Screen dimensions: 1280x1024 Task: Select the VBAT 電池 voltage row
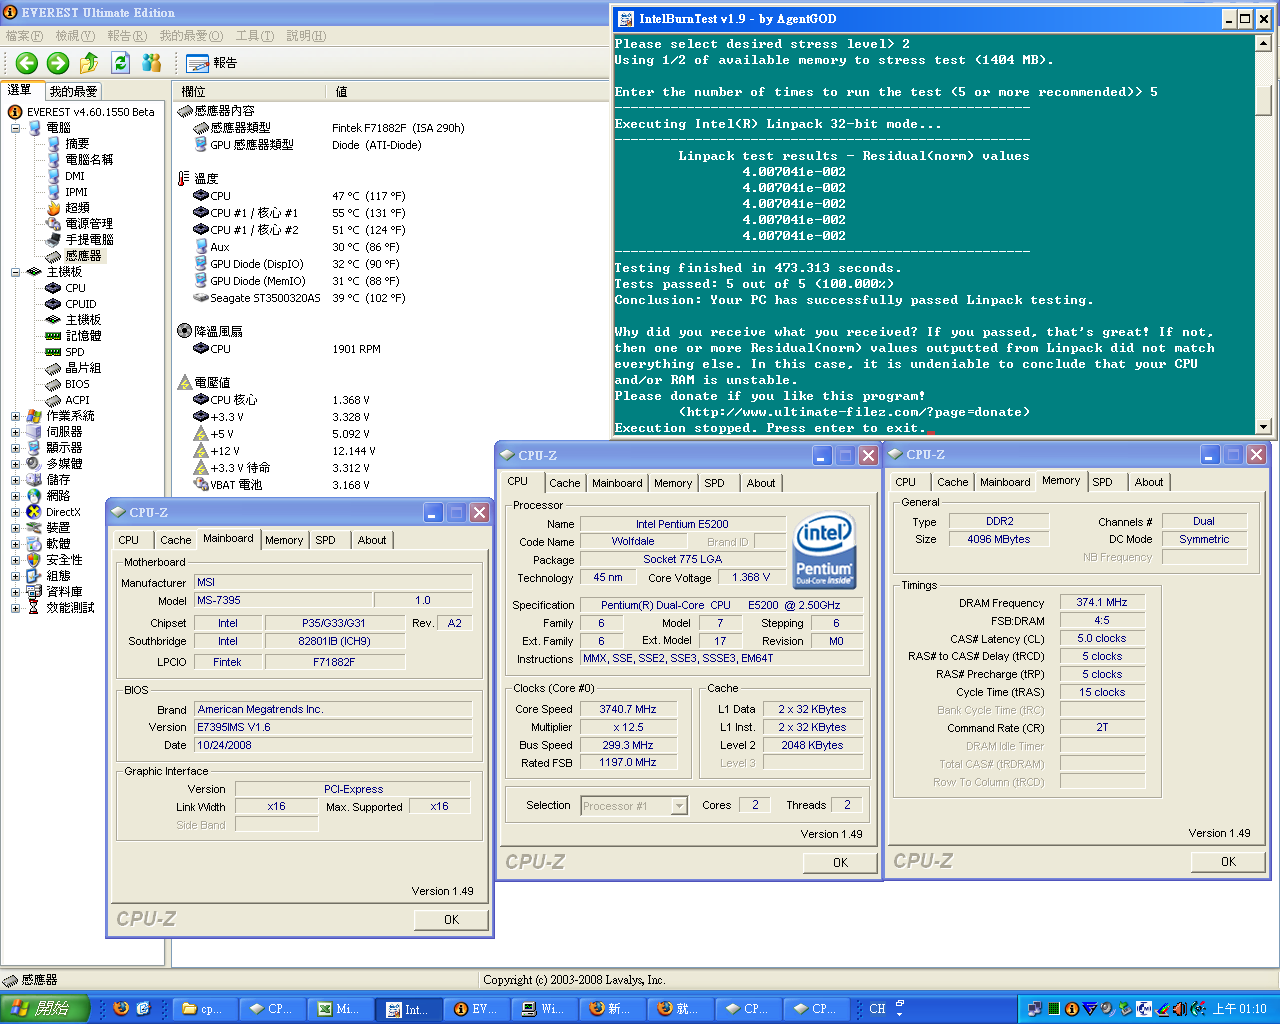282,485
